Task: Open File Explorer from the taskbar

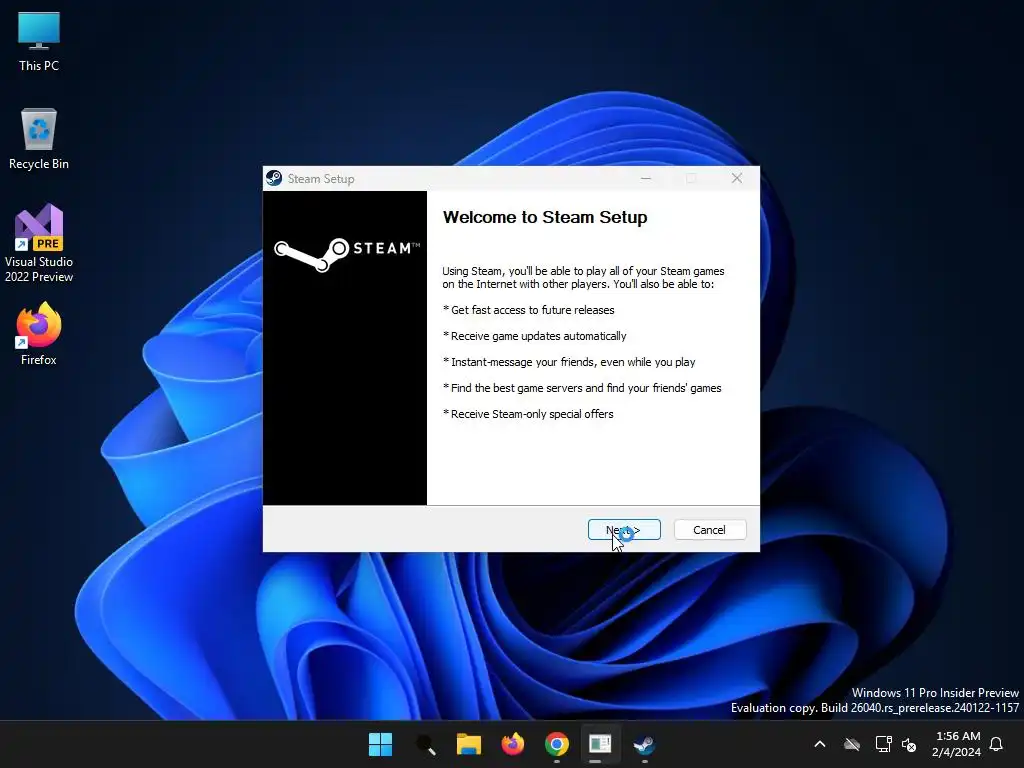Action: tap(469, 744)
